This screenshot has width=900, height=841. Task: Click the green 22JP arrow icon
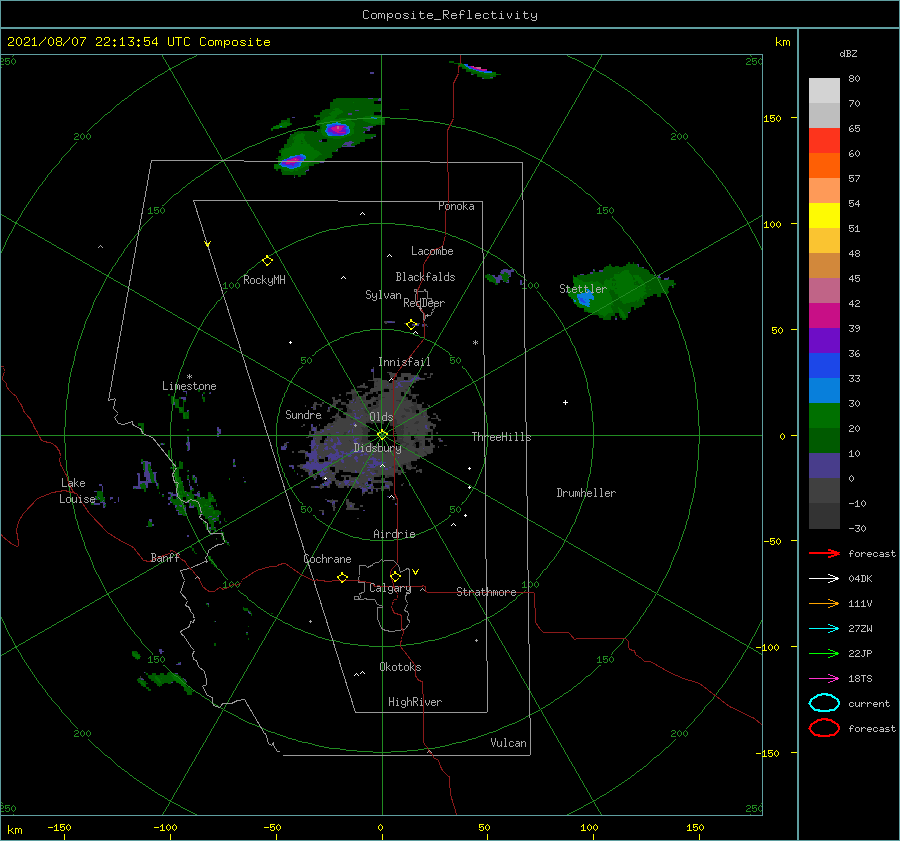tap(824, 653)
